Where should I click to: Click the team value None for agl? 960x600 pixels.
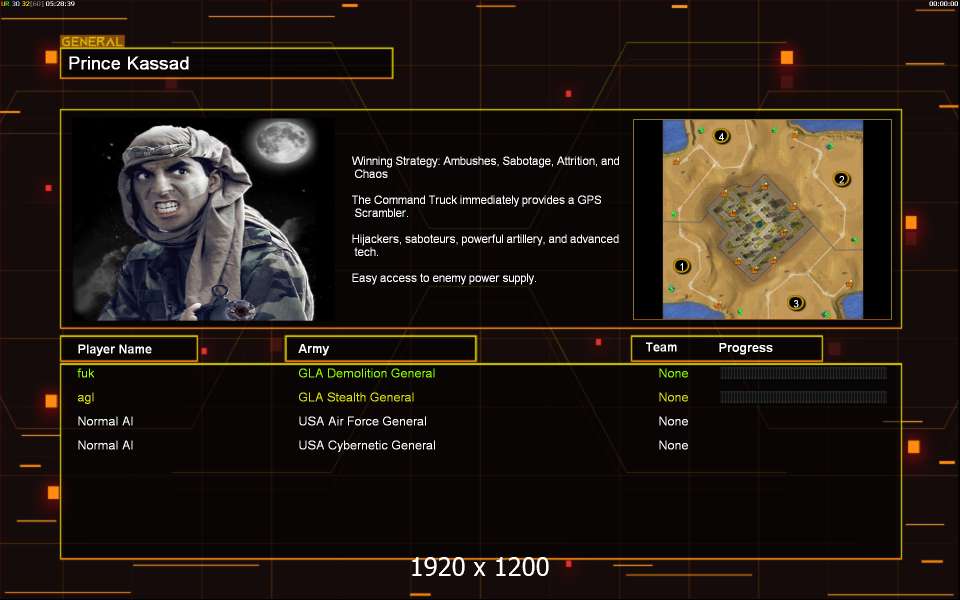coord(673,397)
